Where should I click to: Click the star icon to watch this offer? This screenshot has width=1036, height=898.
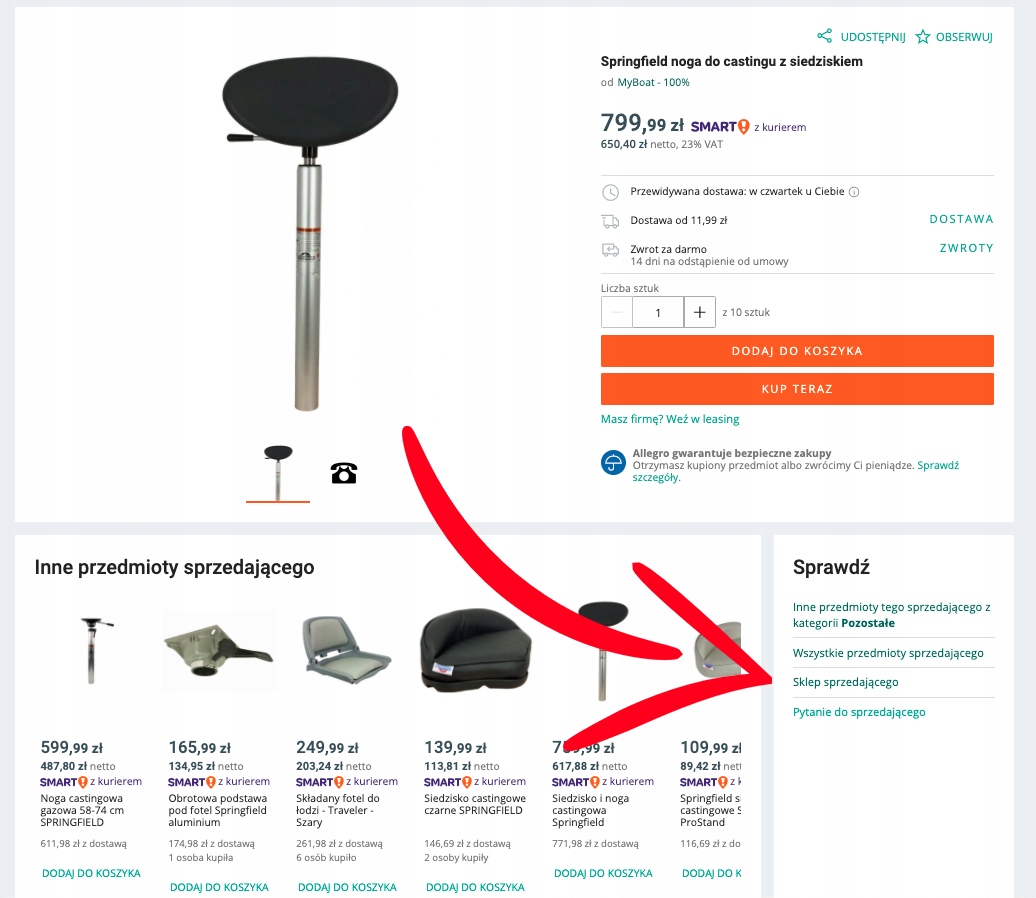(922, 37)
